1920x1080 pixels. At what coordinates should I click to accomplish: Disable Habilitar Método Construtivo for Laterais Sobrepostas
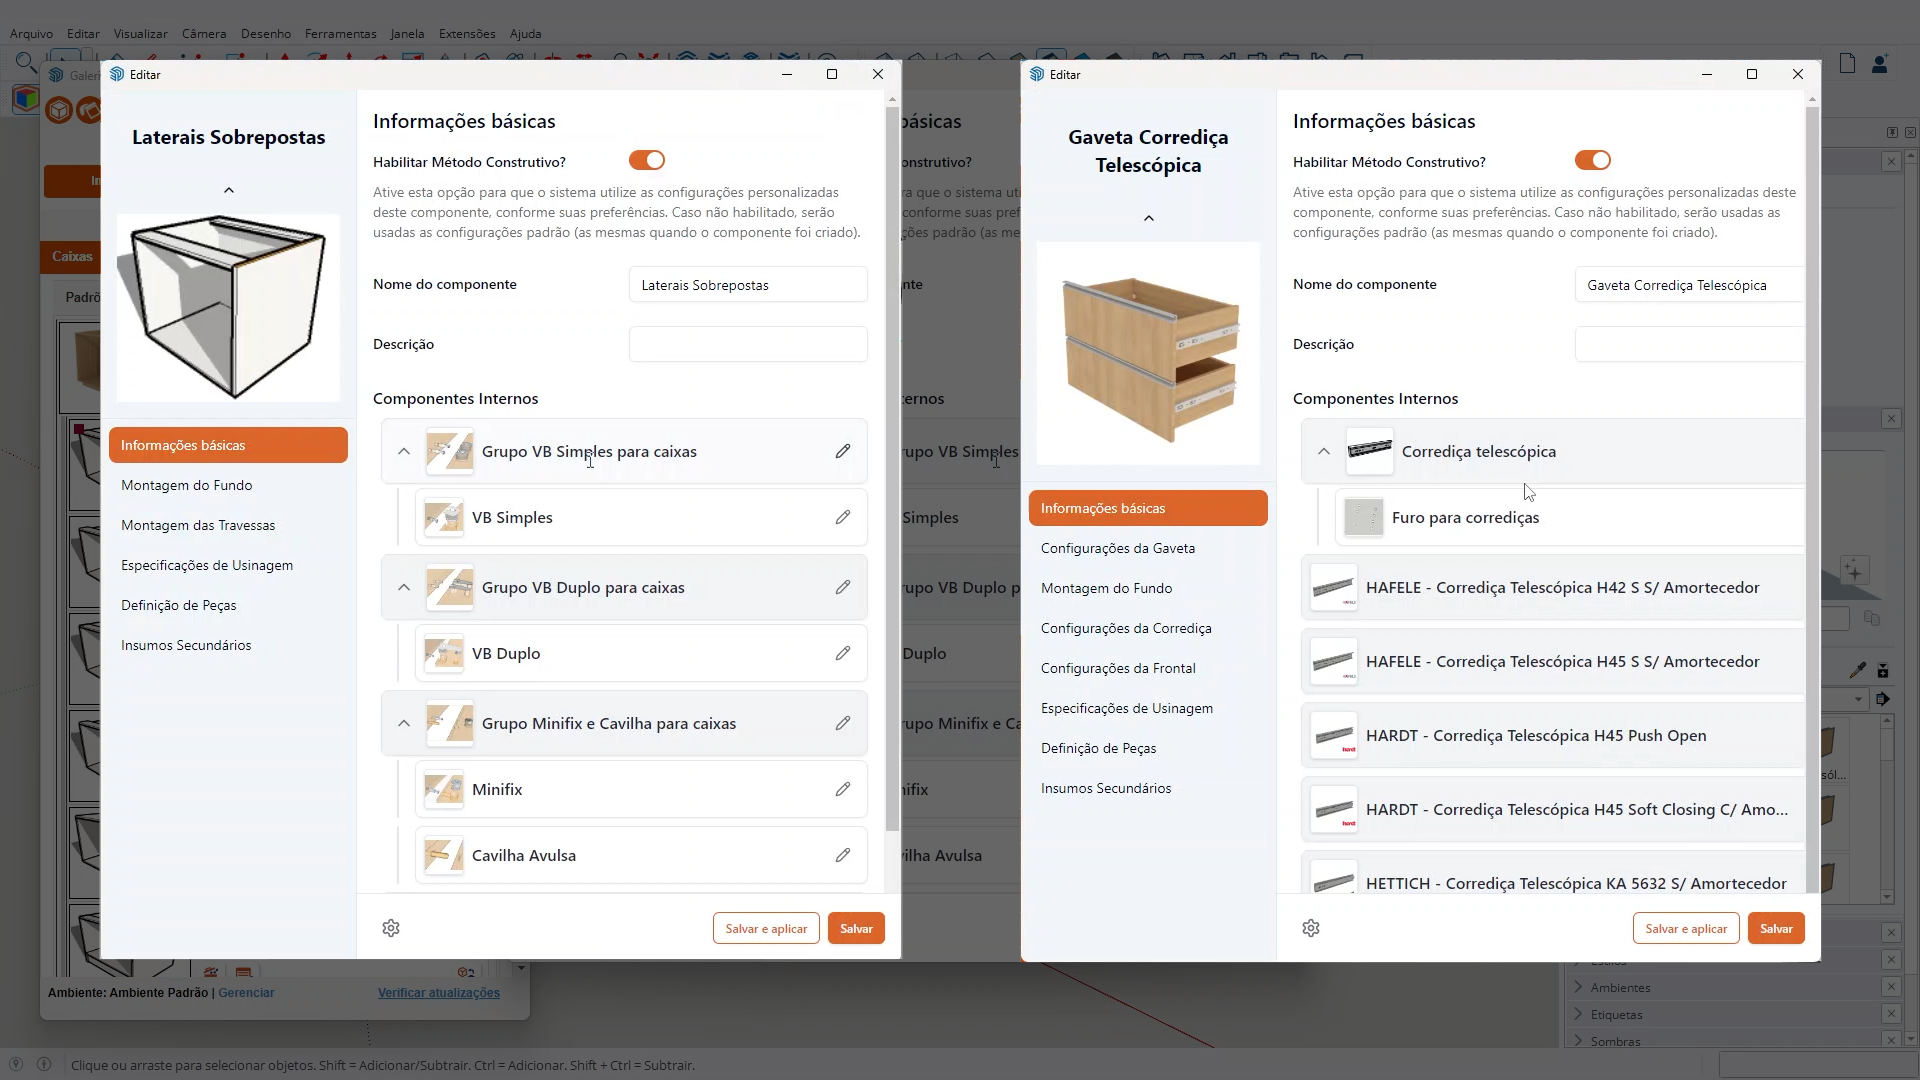coord(646,160)
